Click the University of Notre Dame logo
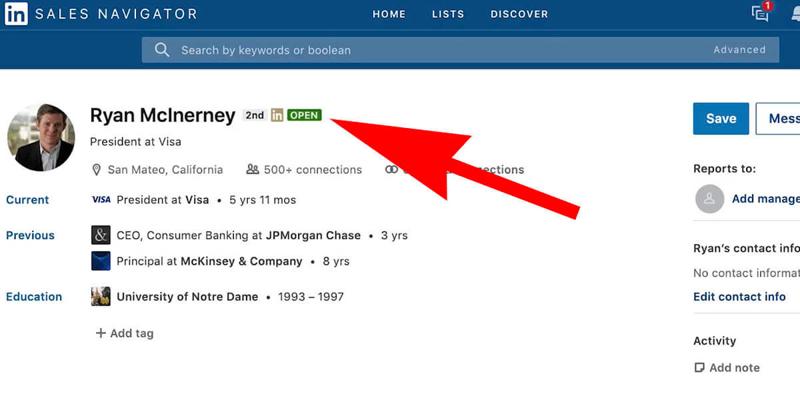 click(x=101, y=297)
